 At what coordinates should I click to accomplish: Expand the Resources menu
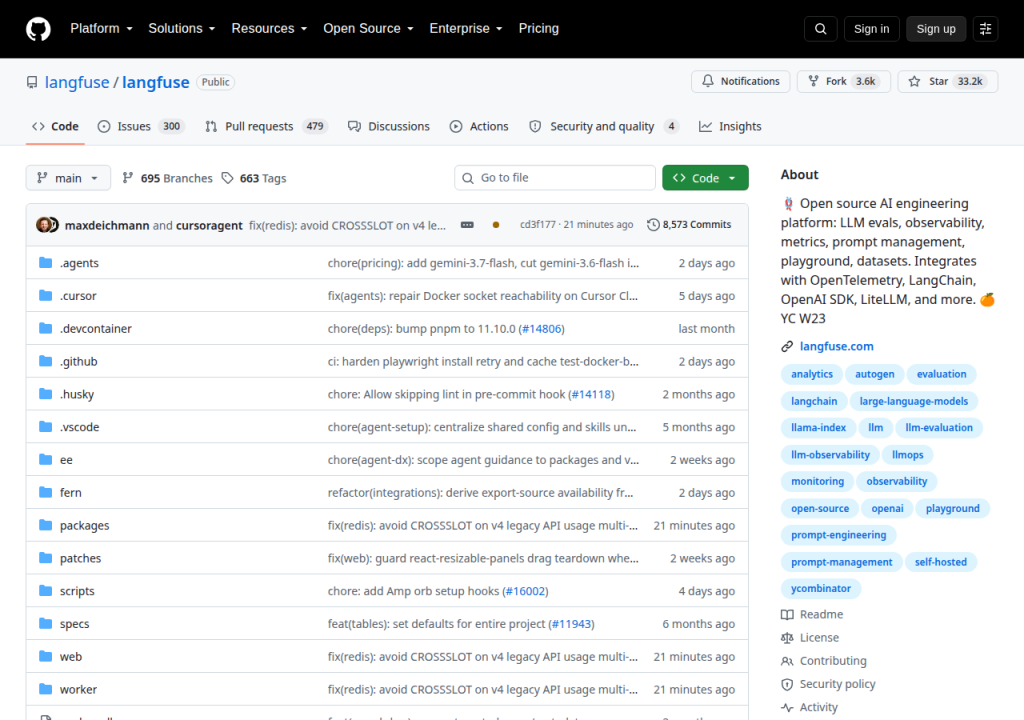tap(269, 29)
